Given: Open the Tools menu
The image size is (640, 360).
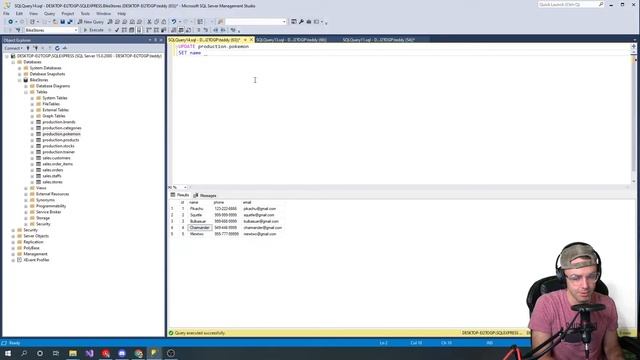Looking at the screenshot, I should coord(85,13).
